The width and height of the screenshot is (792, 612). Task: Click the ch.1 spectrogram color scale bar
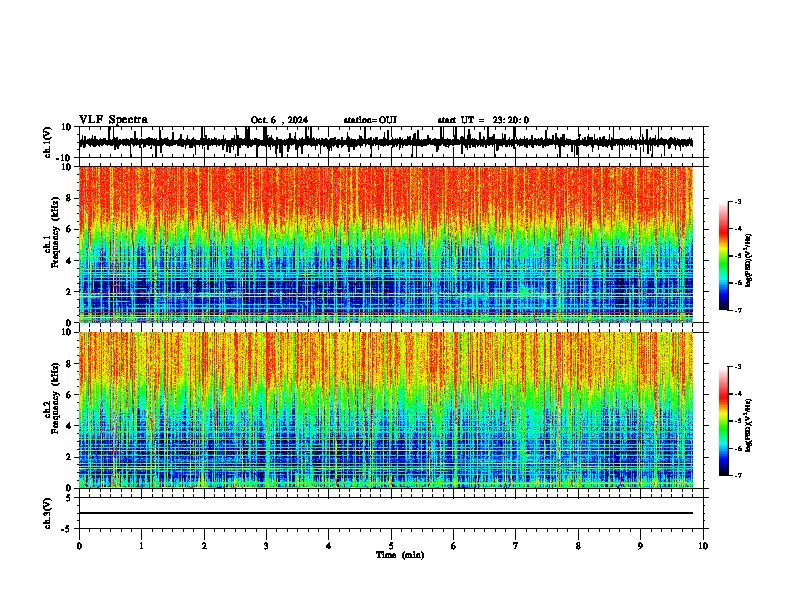(x=724, y=256)
